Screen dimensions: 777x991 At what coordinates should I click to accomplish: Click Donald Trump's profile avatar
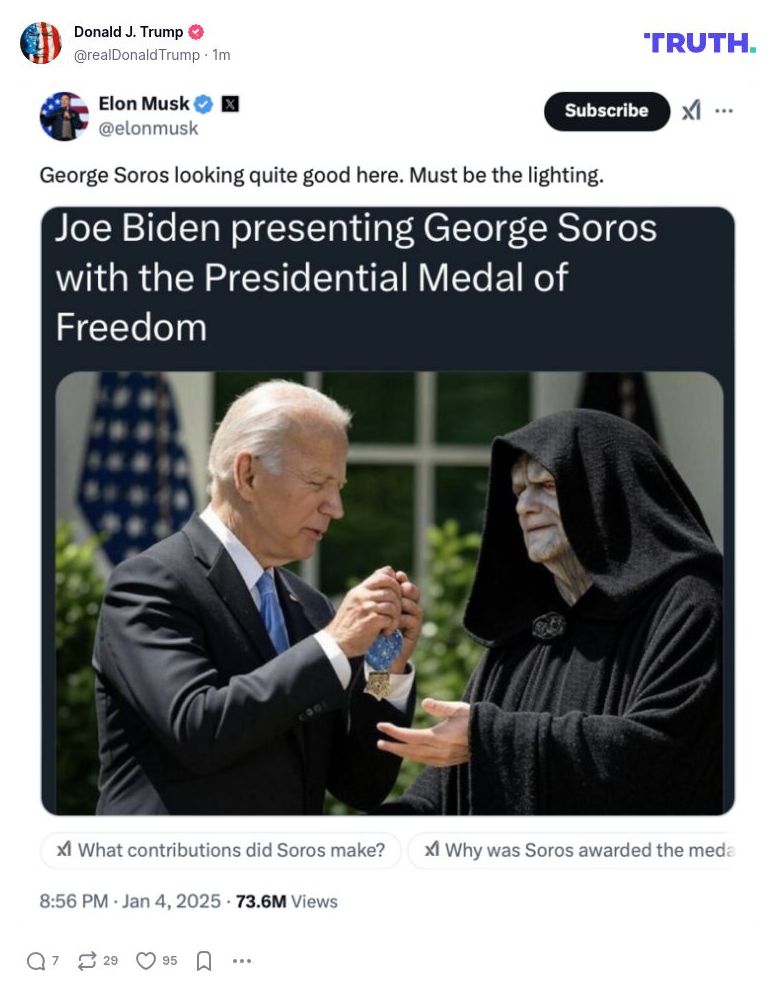[x=41, y=43]
